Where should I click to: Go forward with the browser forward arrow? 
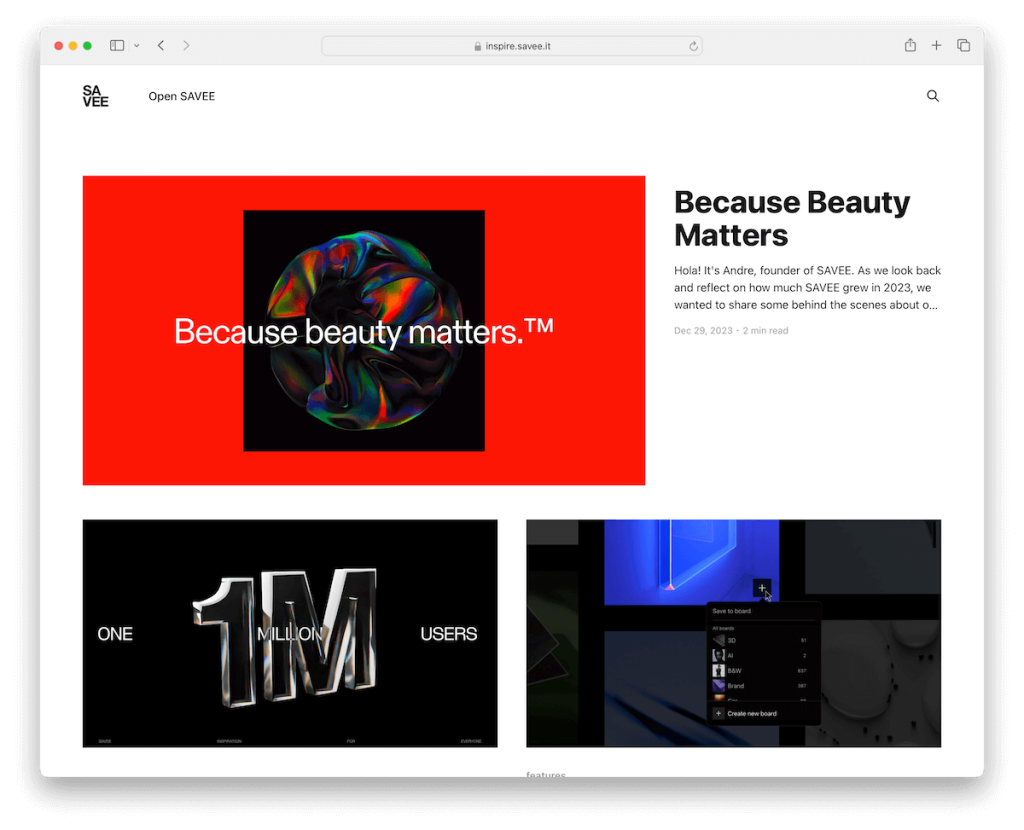[186, 46]
